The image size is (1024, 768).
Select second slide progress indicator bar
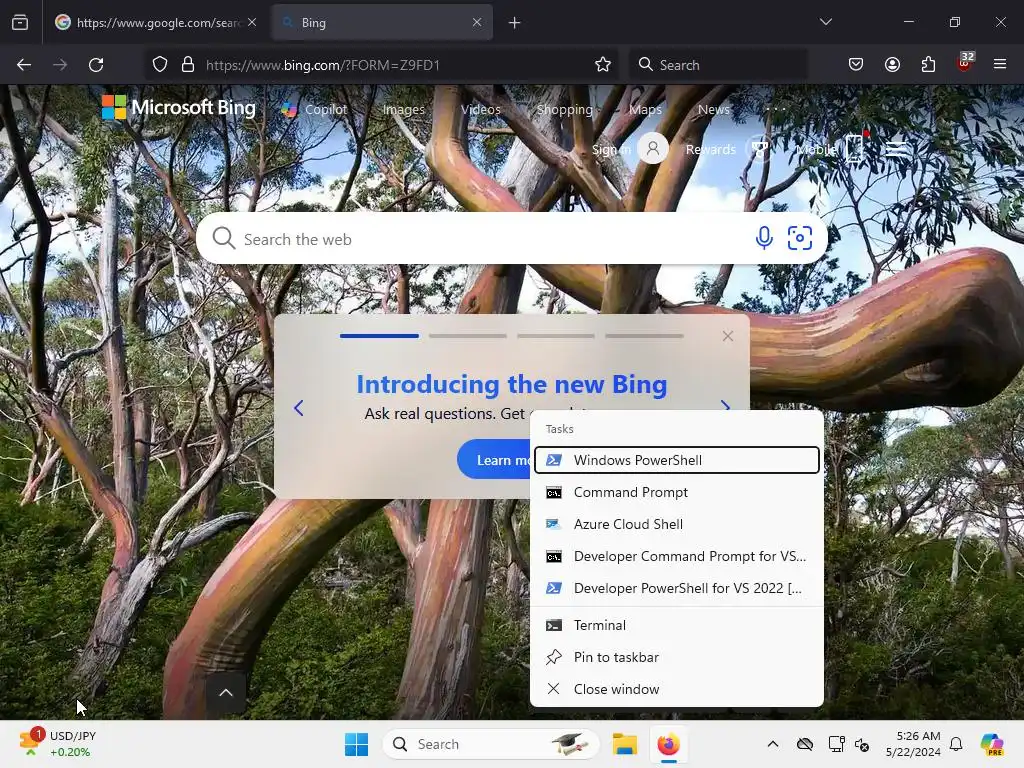468,336
